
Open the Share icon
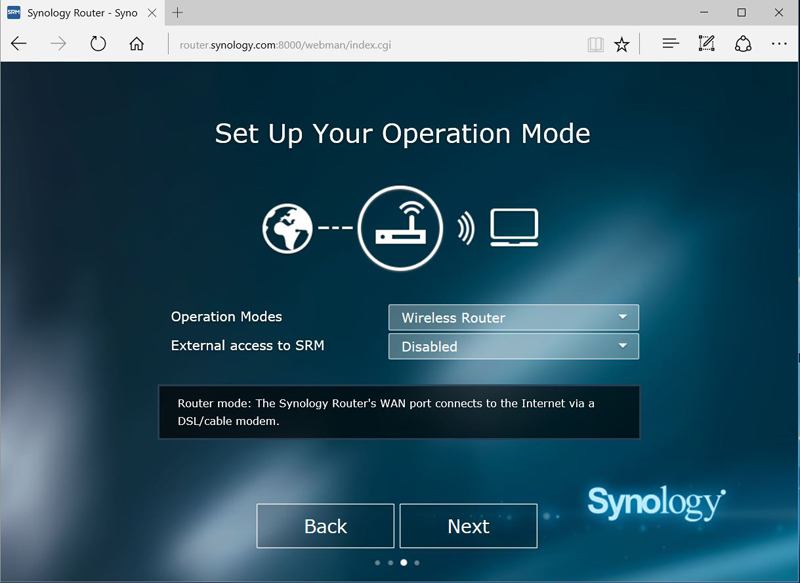(743, 44)
